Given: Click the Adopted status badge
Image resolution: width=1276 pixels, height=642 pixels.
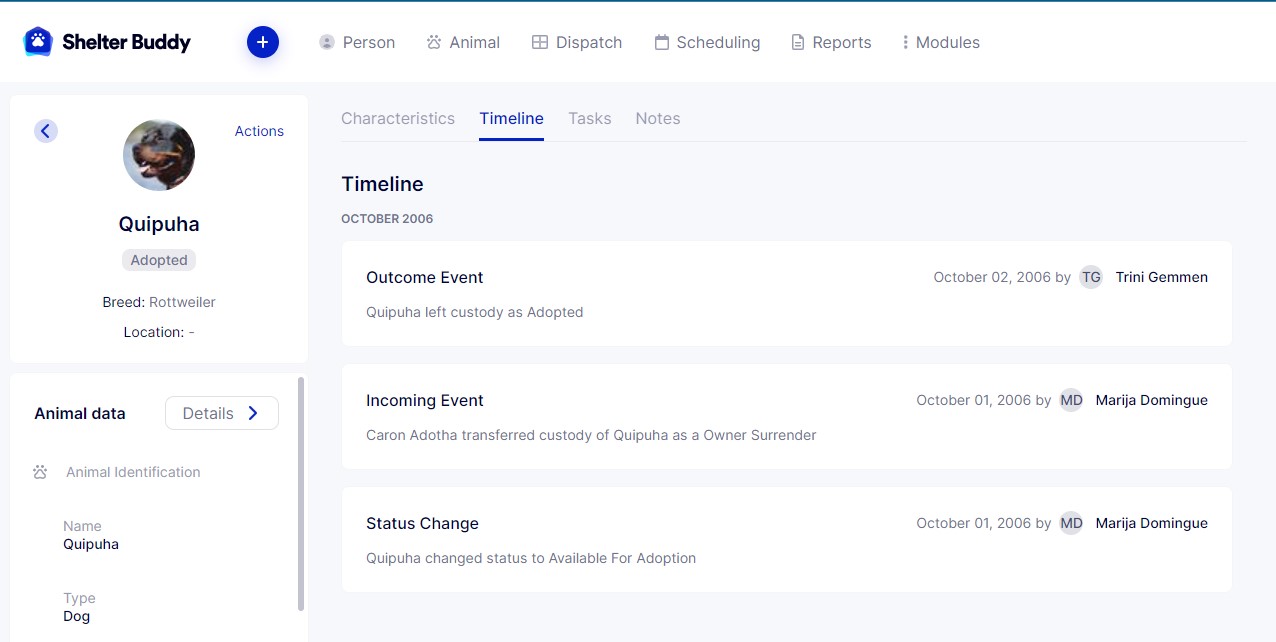Looking at the screenshot, I should [x=158, y=260].
